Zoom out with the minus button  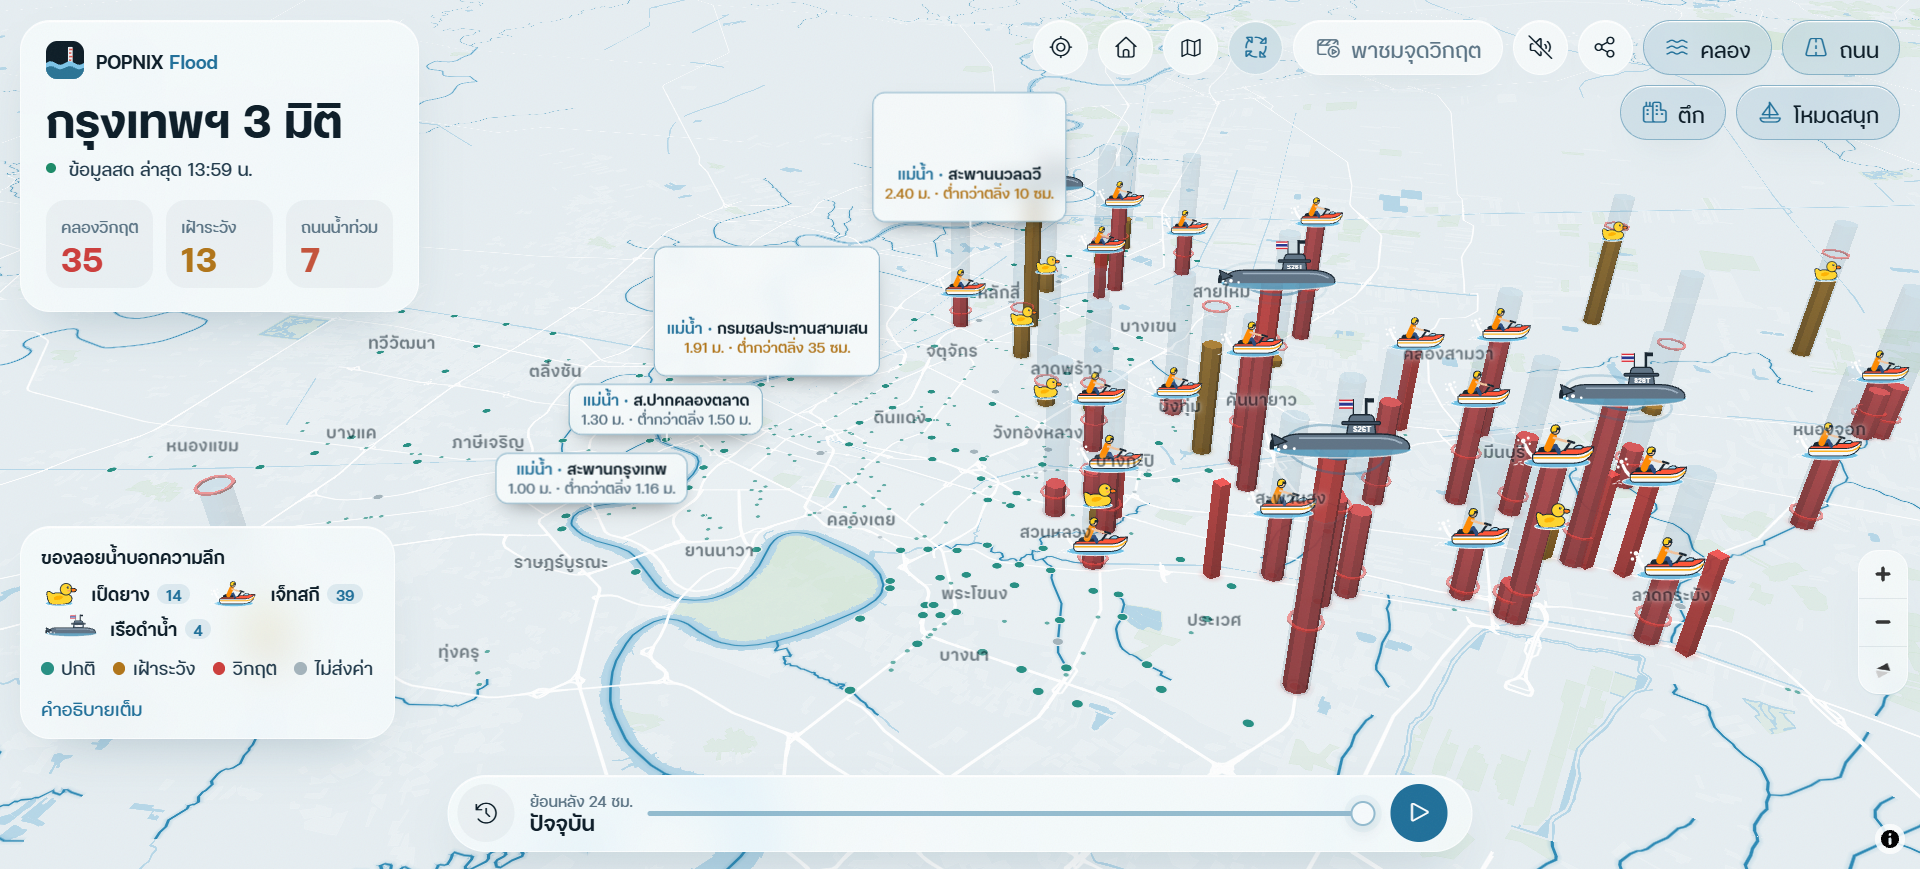(1883, 622)
